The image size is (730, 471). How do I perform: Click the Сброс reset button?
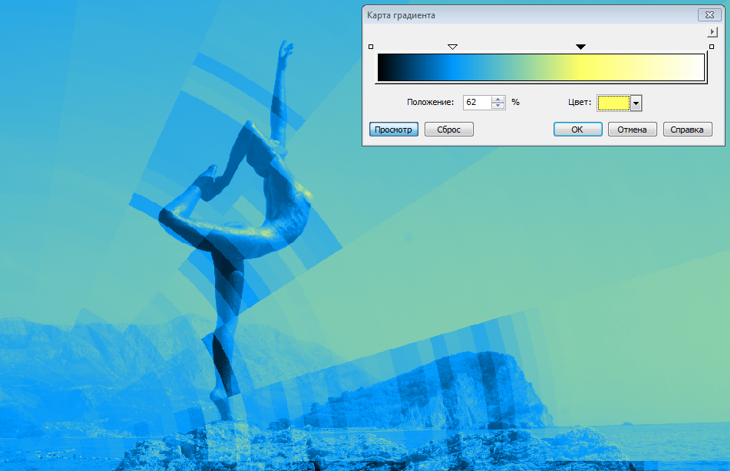coord(449,129)
